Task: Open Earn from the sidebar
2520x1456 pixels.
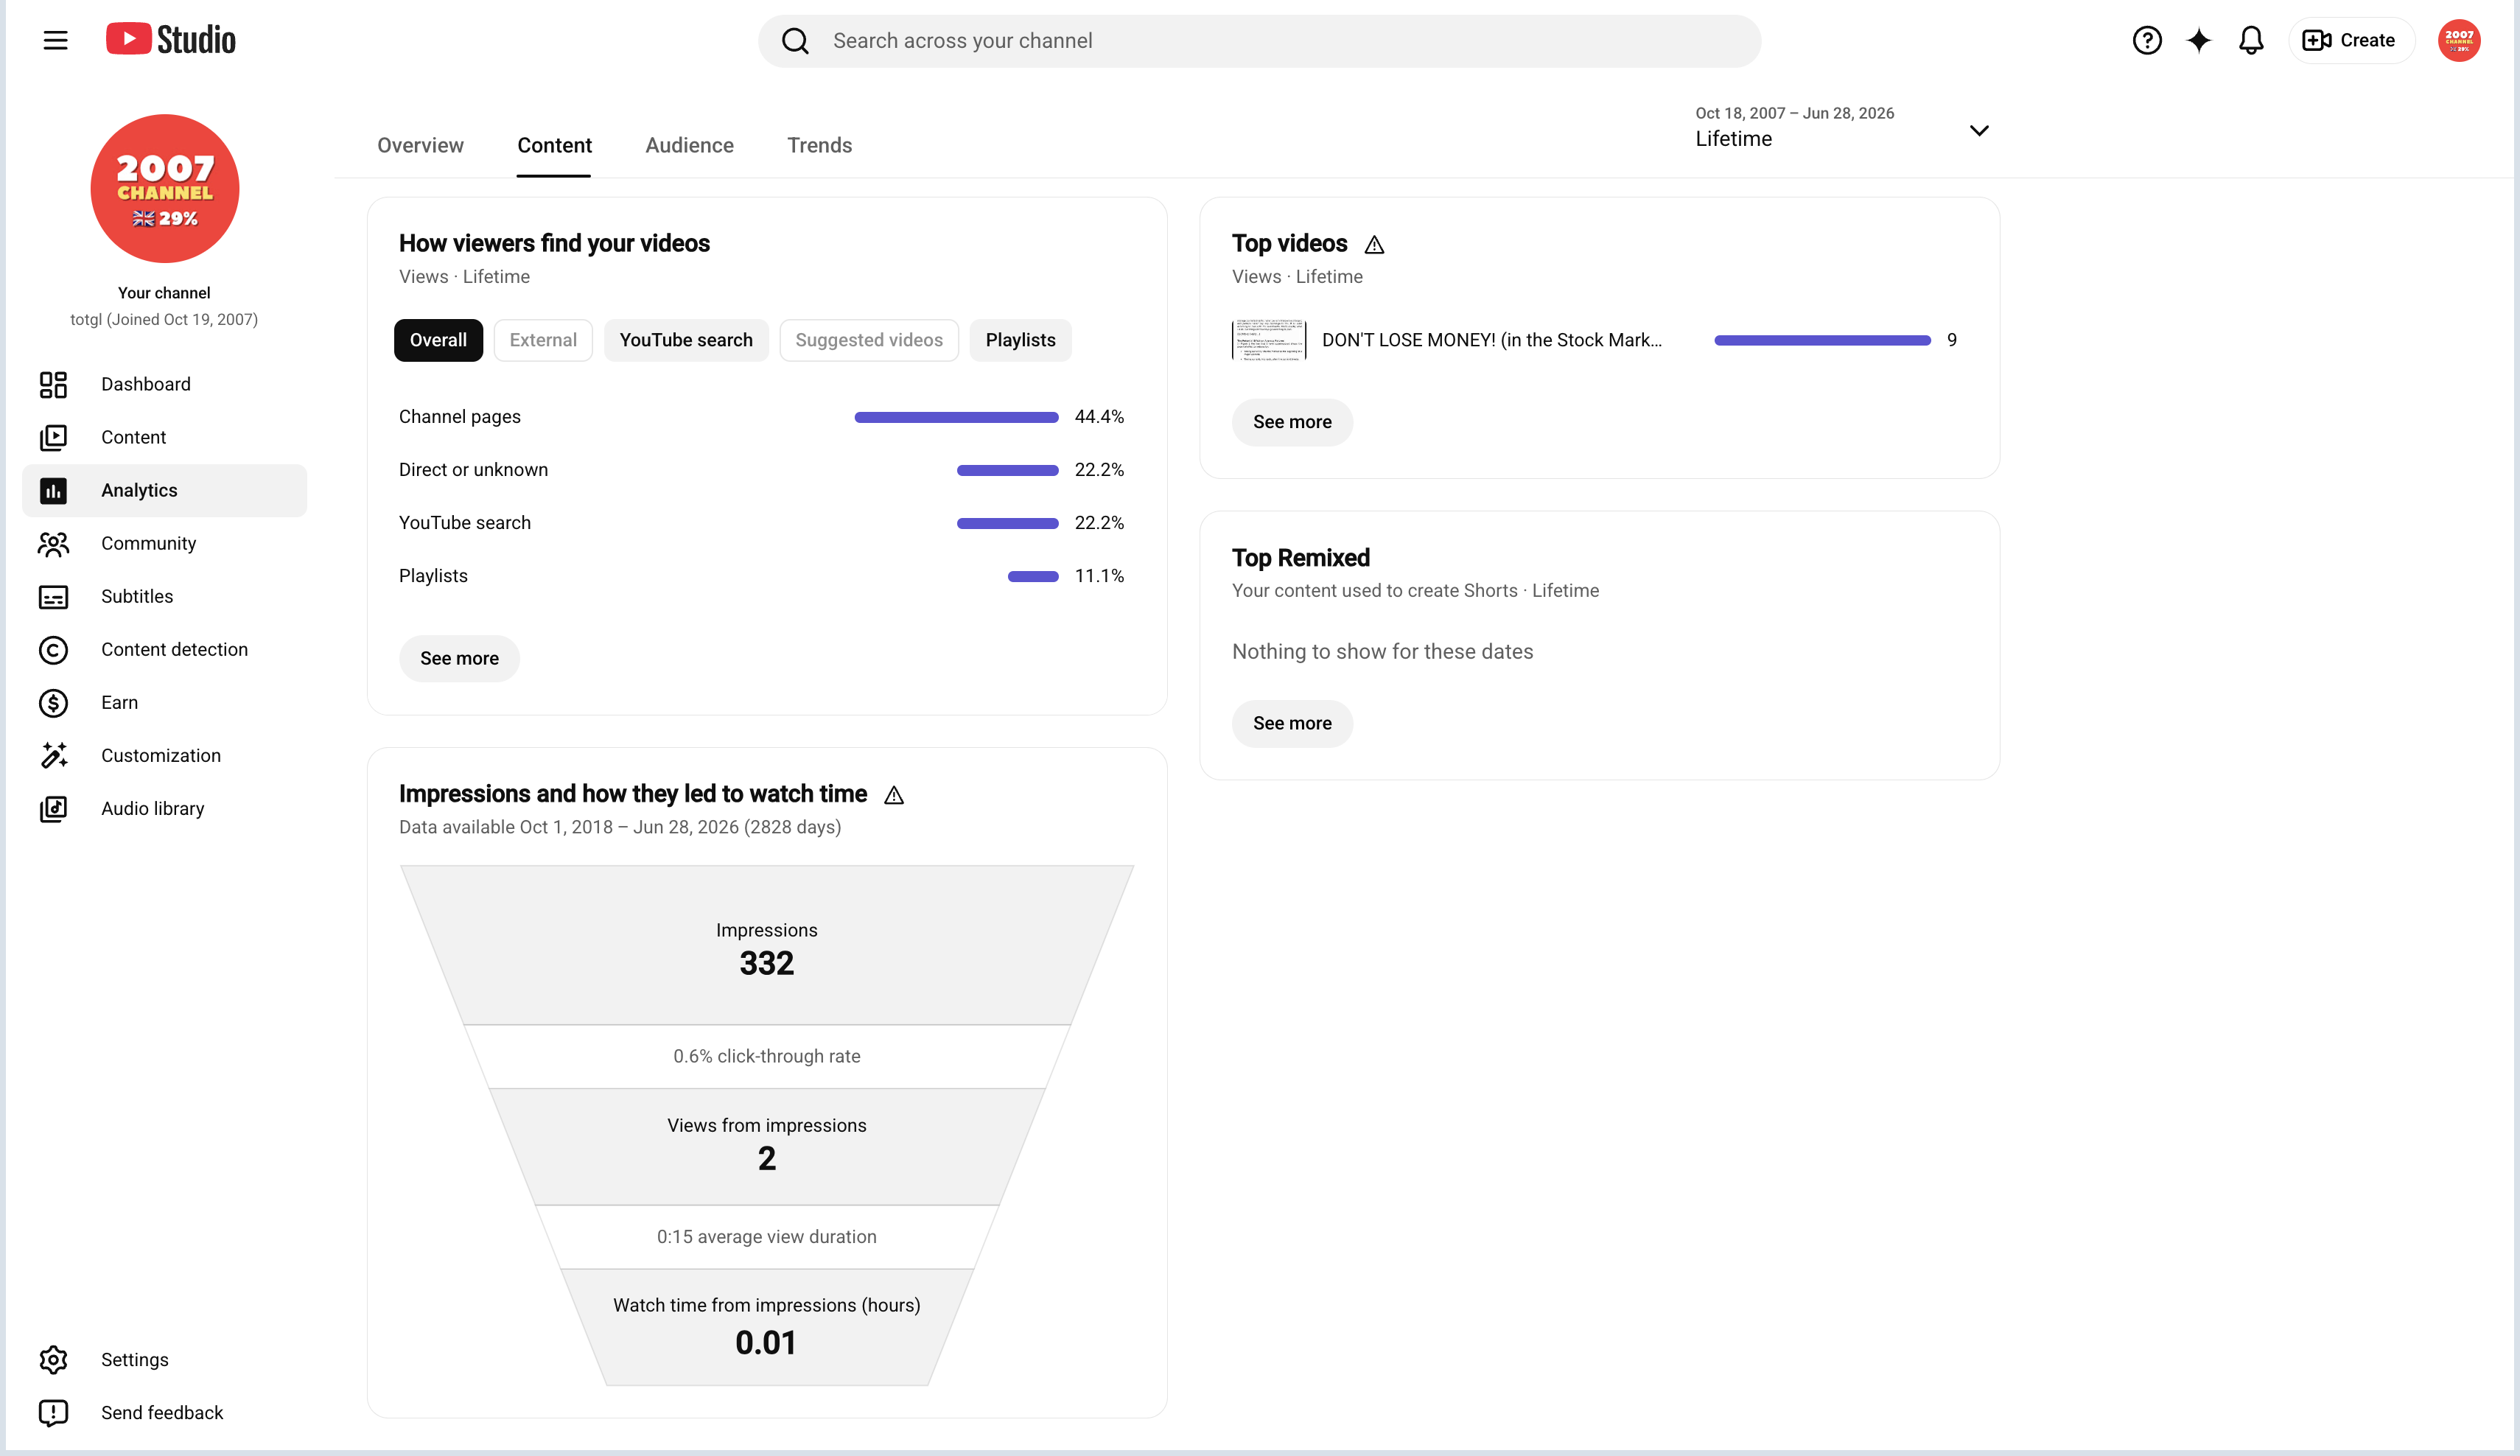Action: click(164, 703)
